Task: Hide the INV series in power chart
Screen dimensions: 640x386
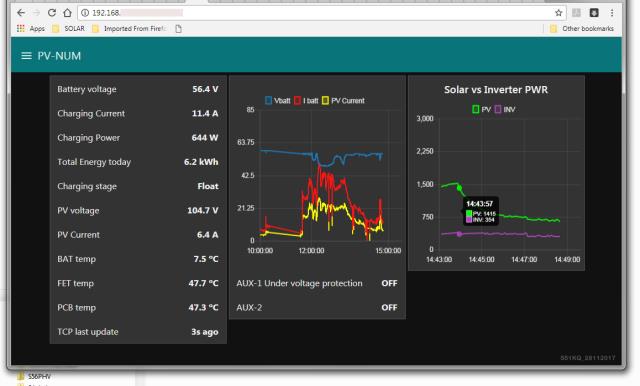Action: pos(505,109)
